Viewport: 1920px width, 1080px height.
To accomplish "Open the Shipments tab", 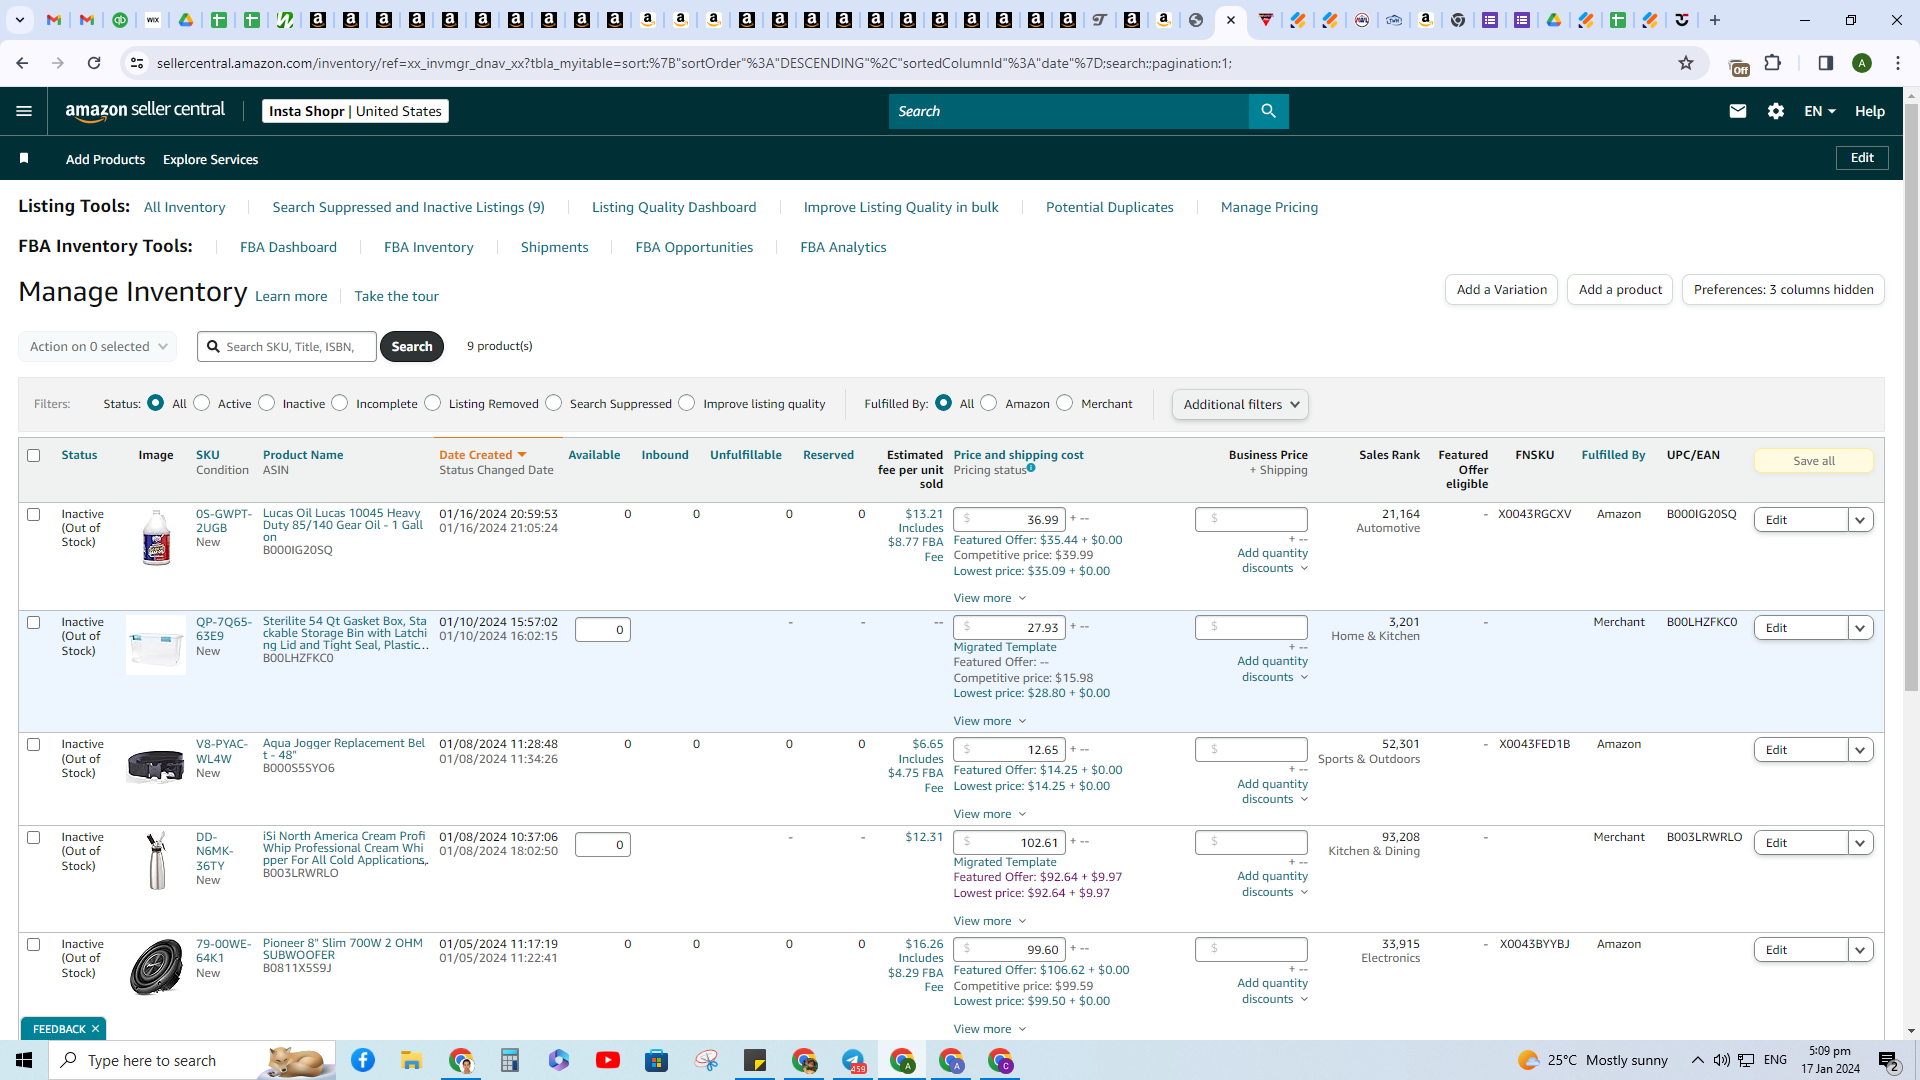I will (555, 247).
